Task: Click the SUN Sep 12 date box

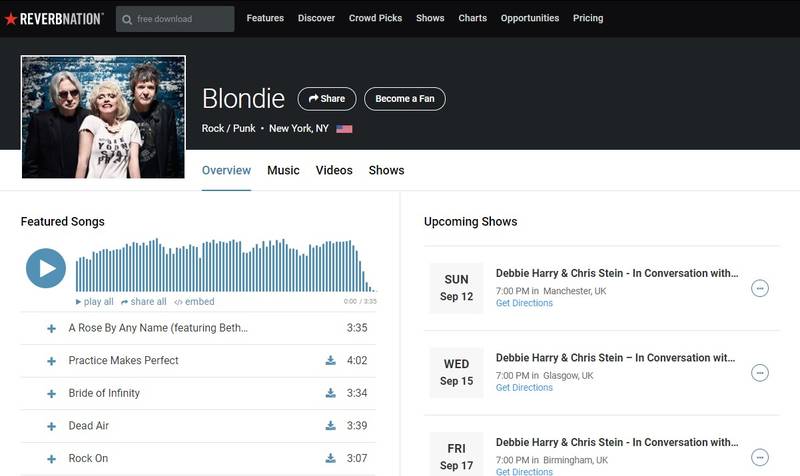Action: 456,288
